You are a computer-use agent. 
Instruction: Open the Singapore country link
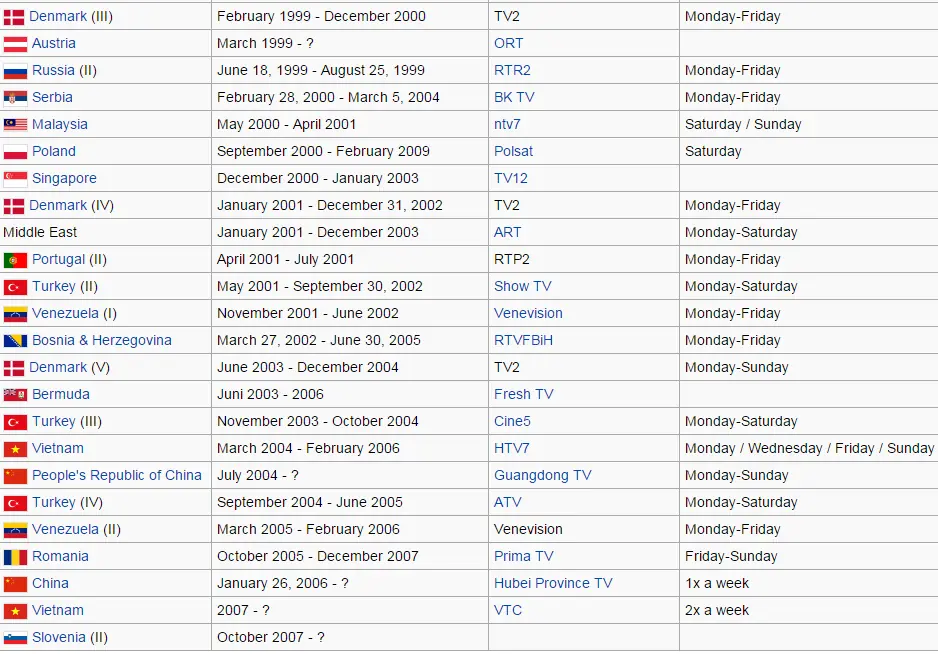pos(64,178)
